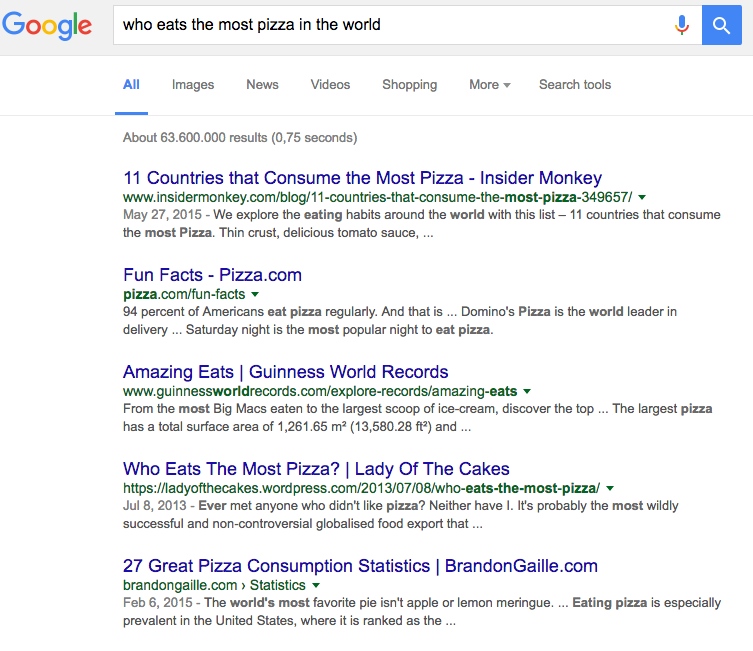Open Fun Facts - Pizza.com result

[x=212, y=275]
